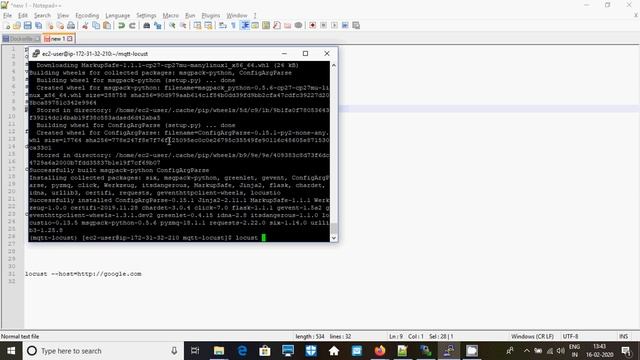Click the Redo toolbar icon
This screenshot has height=360, width=640.
pyautogui.click(x=132, y=25)
